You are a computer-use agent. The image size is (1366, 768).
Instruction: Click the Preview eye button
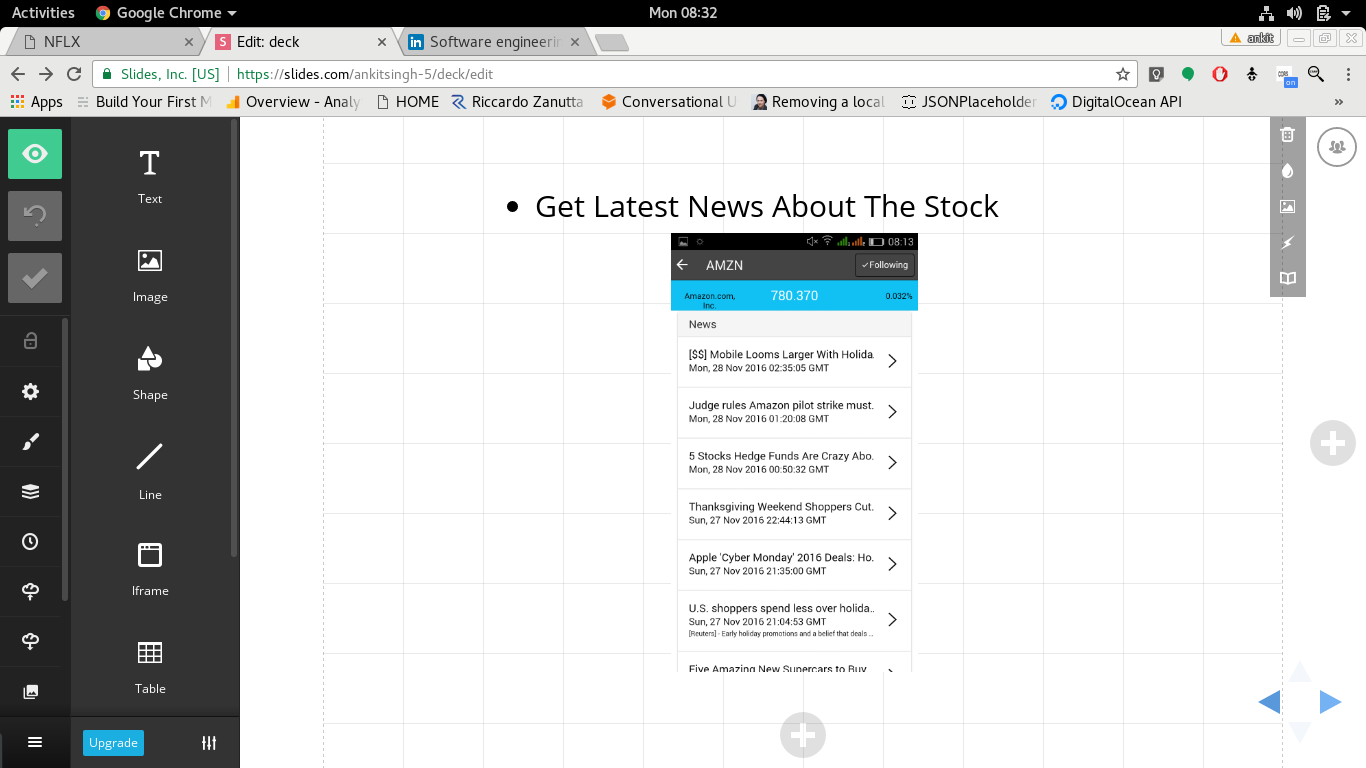point(35,154)
